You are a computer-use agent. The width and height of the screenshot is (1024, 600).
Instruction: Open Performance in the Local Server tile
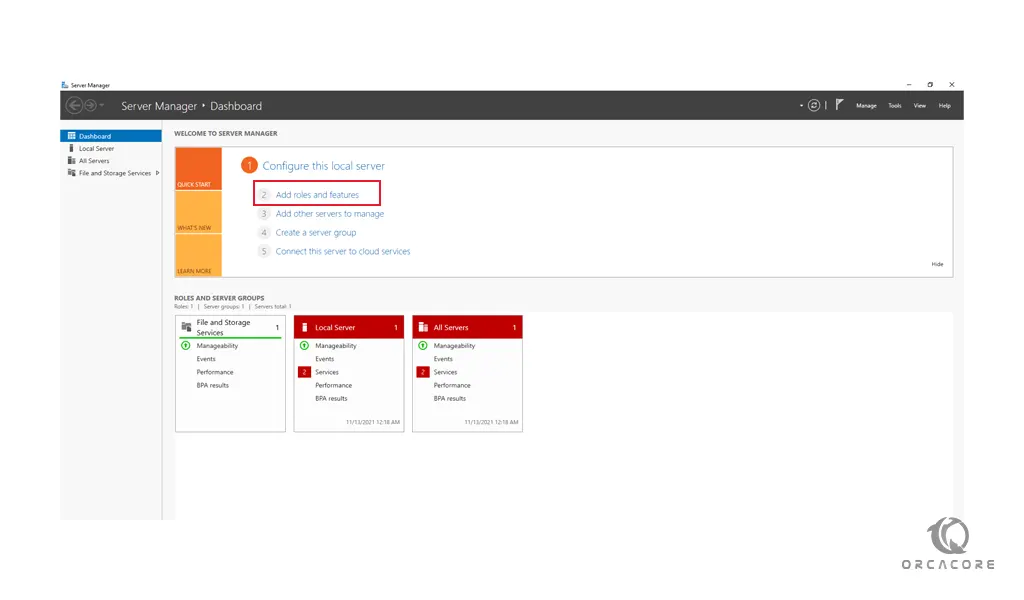tap(334, 385)
